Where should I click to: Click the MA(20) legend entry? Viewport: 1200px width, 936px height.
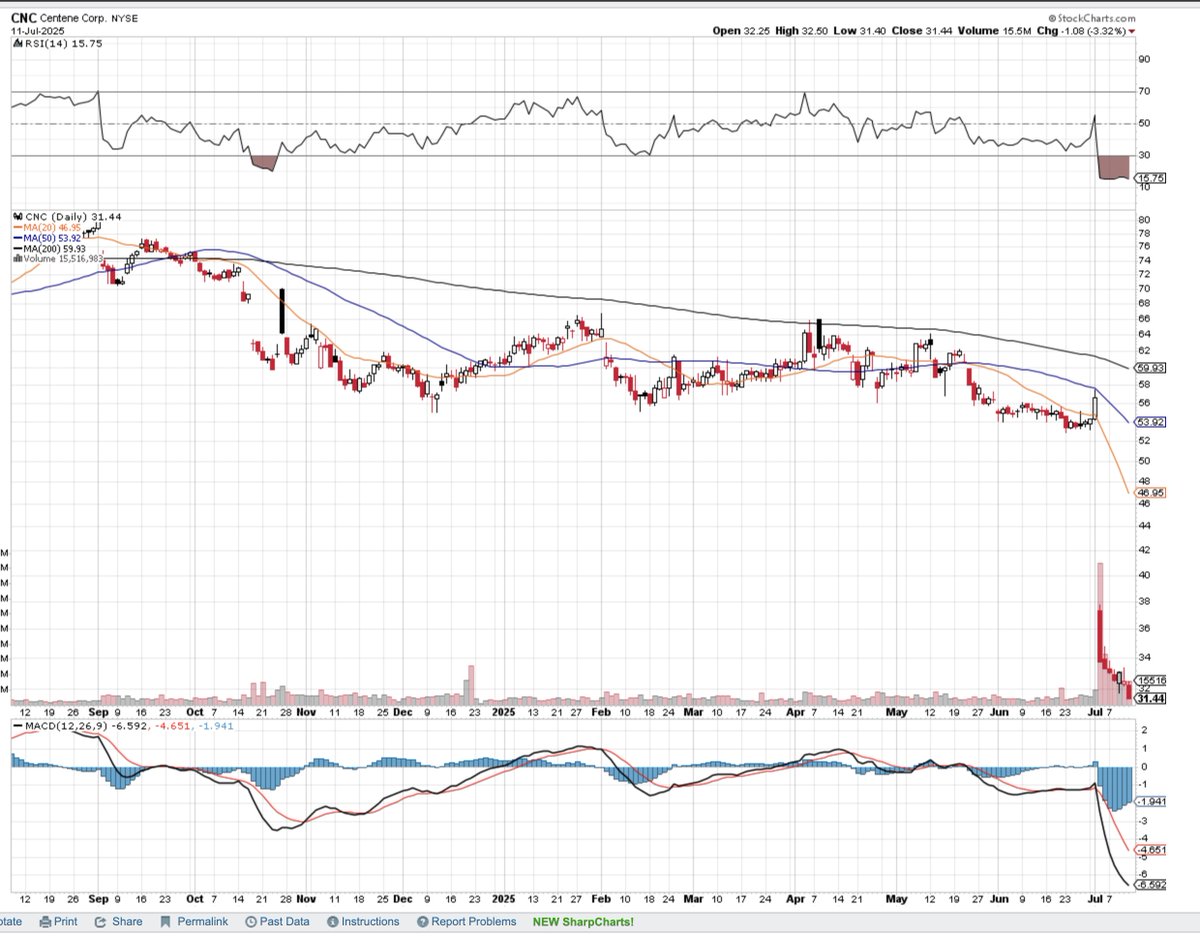pyautogui.click(x=45, y=227)
